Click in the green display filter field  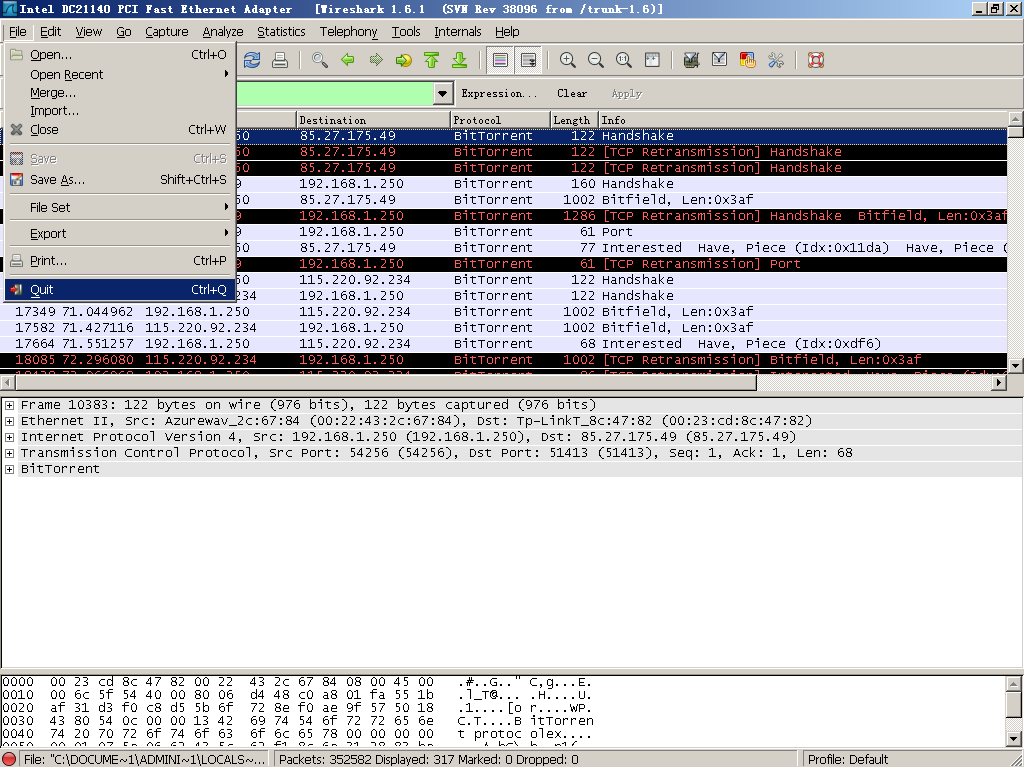pyautogui.click(x=335, y=93)
